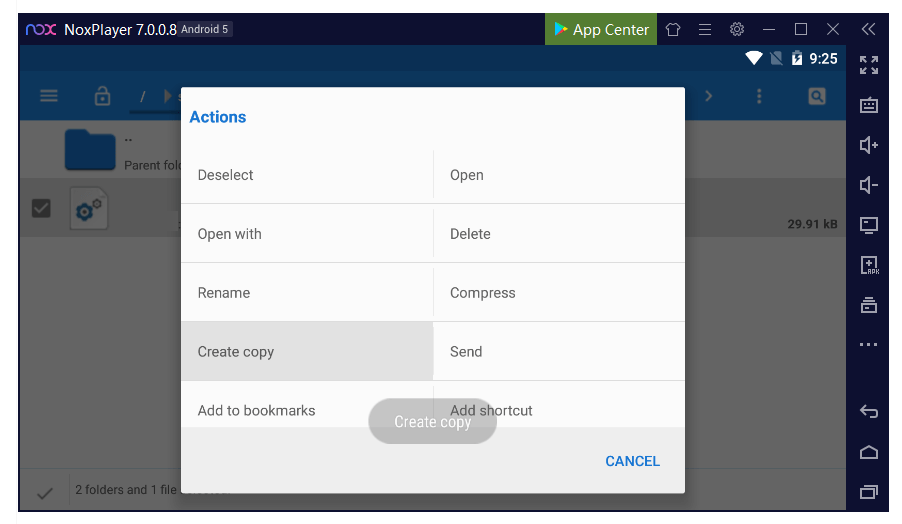902x524 pixels.
Task: Click the 9:25 clock
Action: click(823, 59)
